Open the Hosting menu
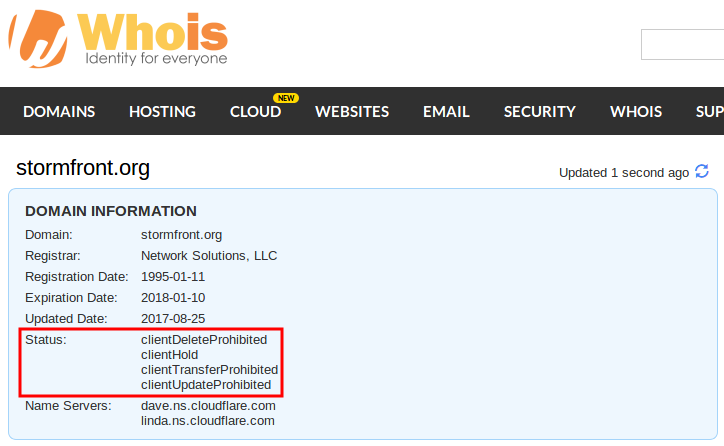This screenshot has width=724, height=446. click(162, 112)
